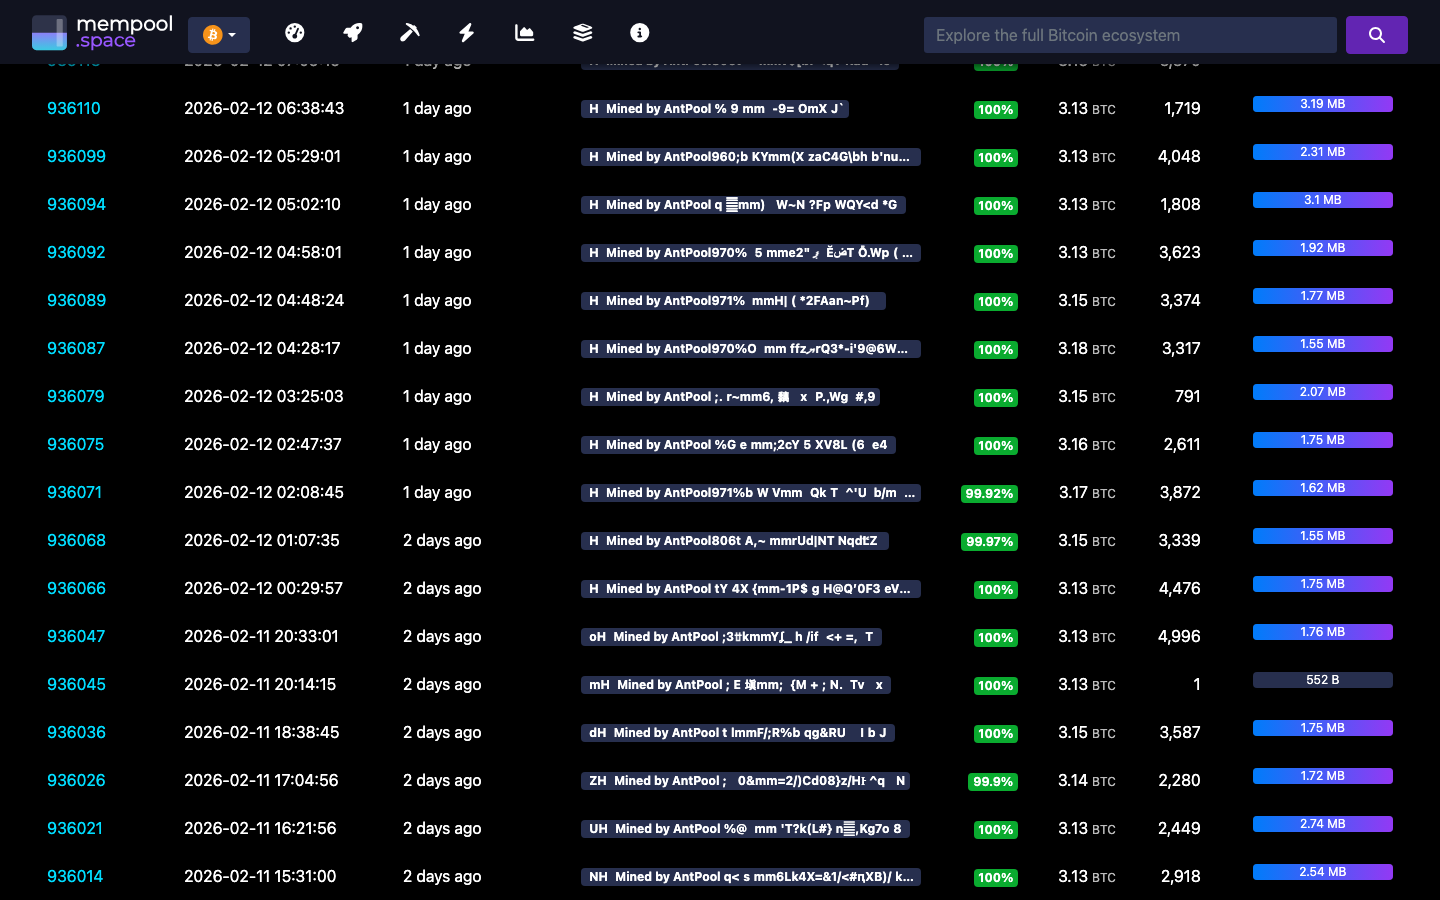The image size is (1440, 900).
Task: Open block 936014 details
Action: pyautogui.click(x=75, y=876)
